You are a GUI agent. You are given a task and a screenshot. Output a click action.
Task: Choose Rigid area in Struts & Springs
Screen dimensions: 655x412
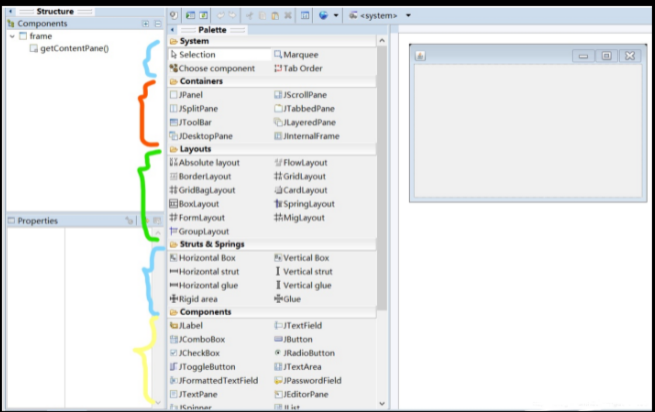pyautogui.click(x=193, y=299)
